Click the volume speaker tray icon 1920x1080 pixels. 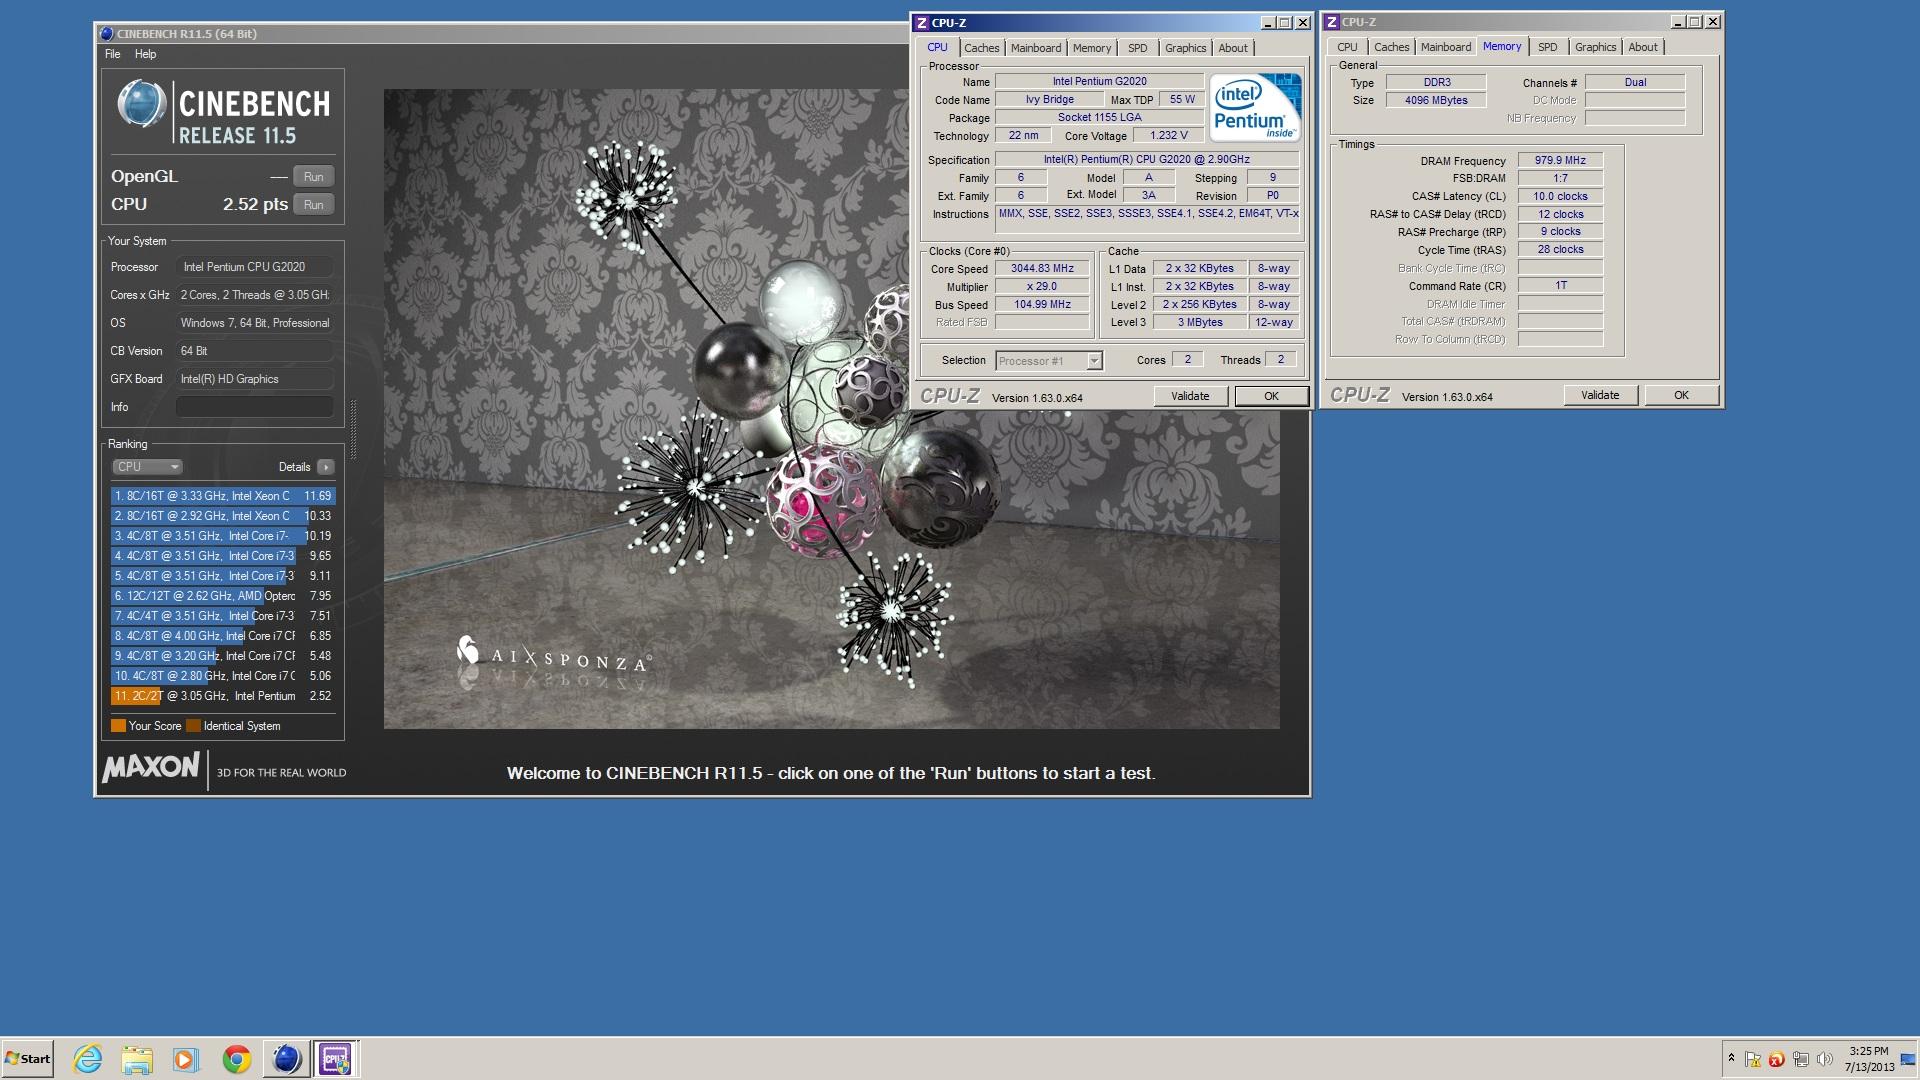1825,1059
